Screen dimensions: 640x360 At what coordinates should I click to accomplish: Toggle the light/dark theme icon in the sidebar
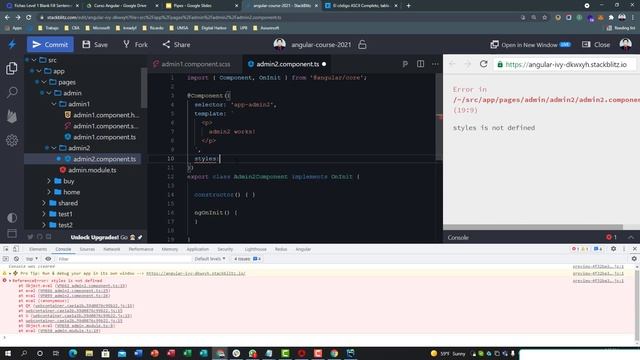[x=12, y=218]
